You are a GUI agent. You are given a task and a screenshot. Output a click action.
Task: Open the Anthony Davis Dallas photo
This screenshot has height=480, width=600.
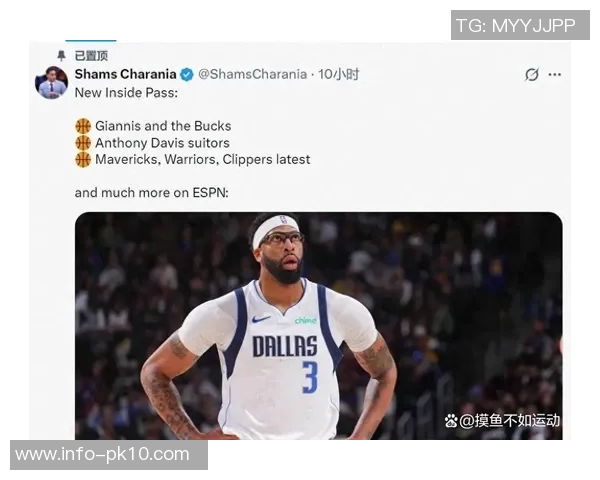(x=318, y=326)
